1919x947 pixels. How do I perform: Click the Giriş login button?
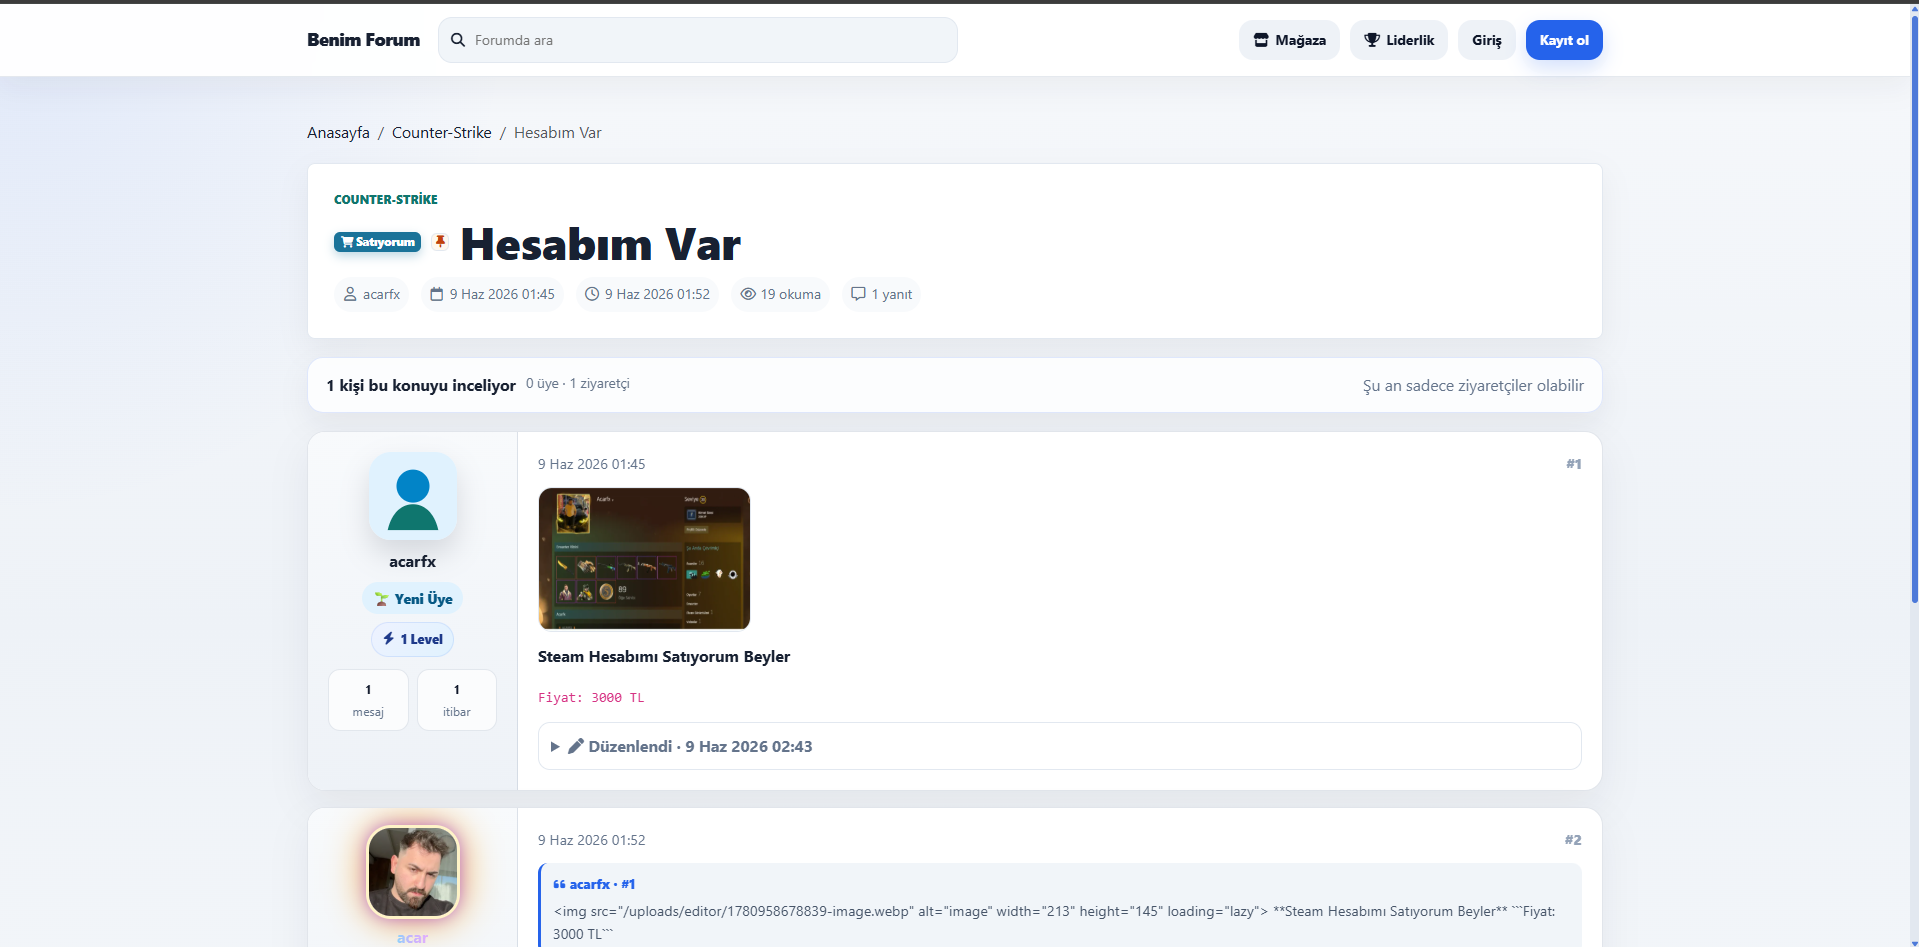(x=1486, y=40)
